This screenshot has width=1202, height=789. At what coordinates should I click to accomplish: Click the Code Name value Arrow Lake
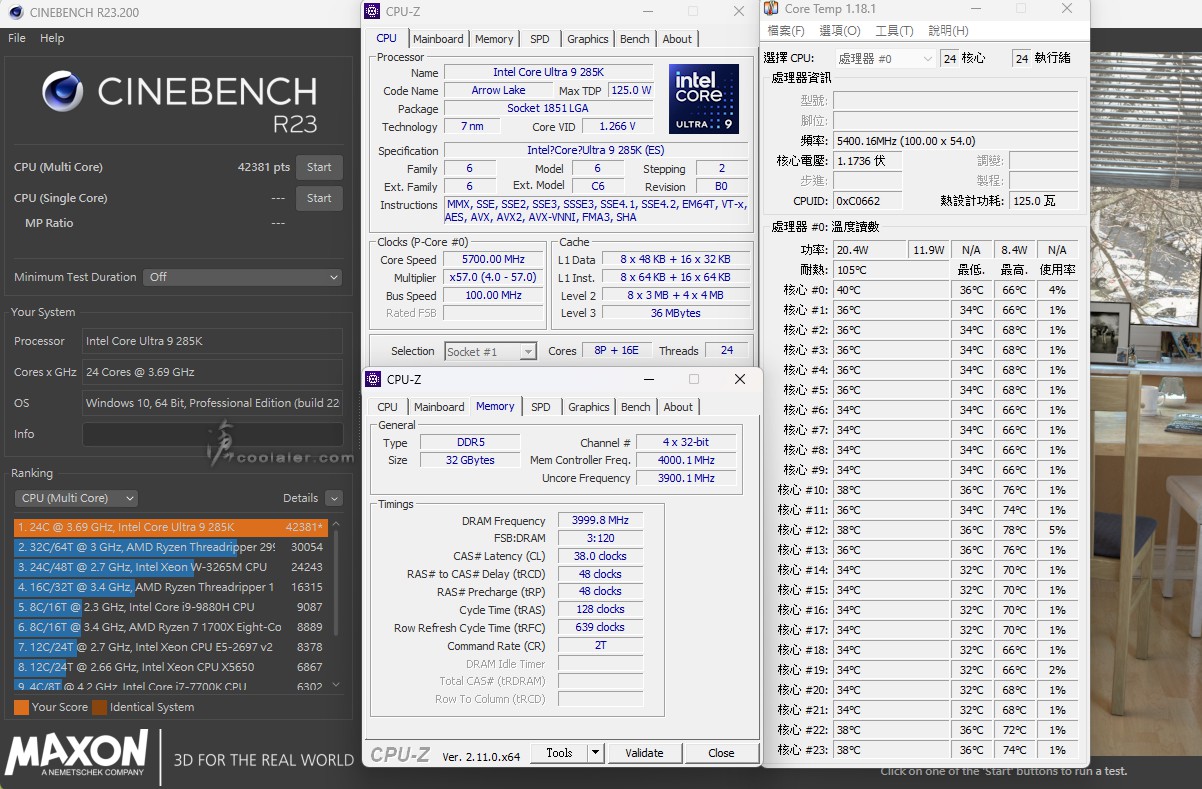pyautogui.click(x=498, y=90)
